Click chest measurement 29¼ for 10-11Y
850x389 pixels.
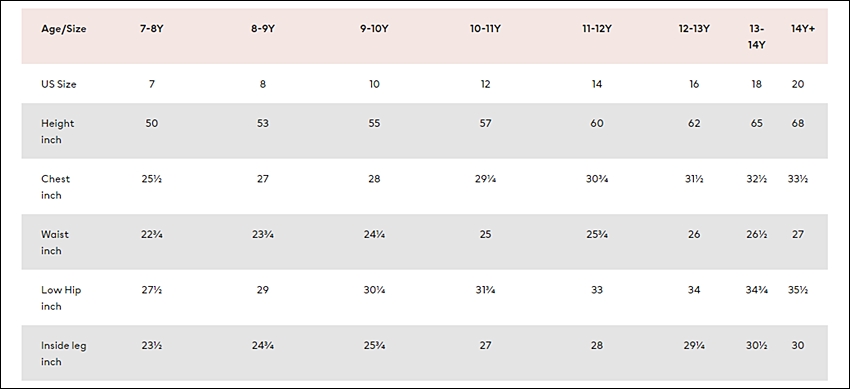pyautogui.click(x=485, y=179)
